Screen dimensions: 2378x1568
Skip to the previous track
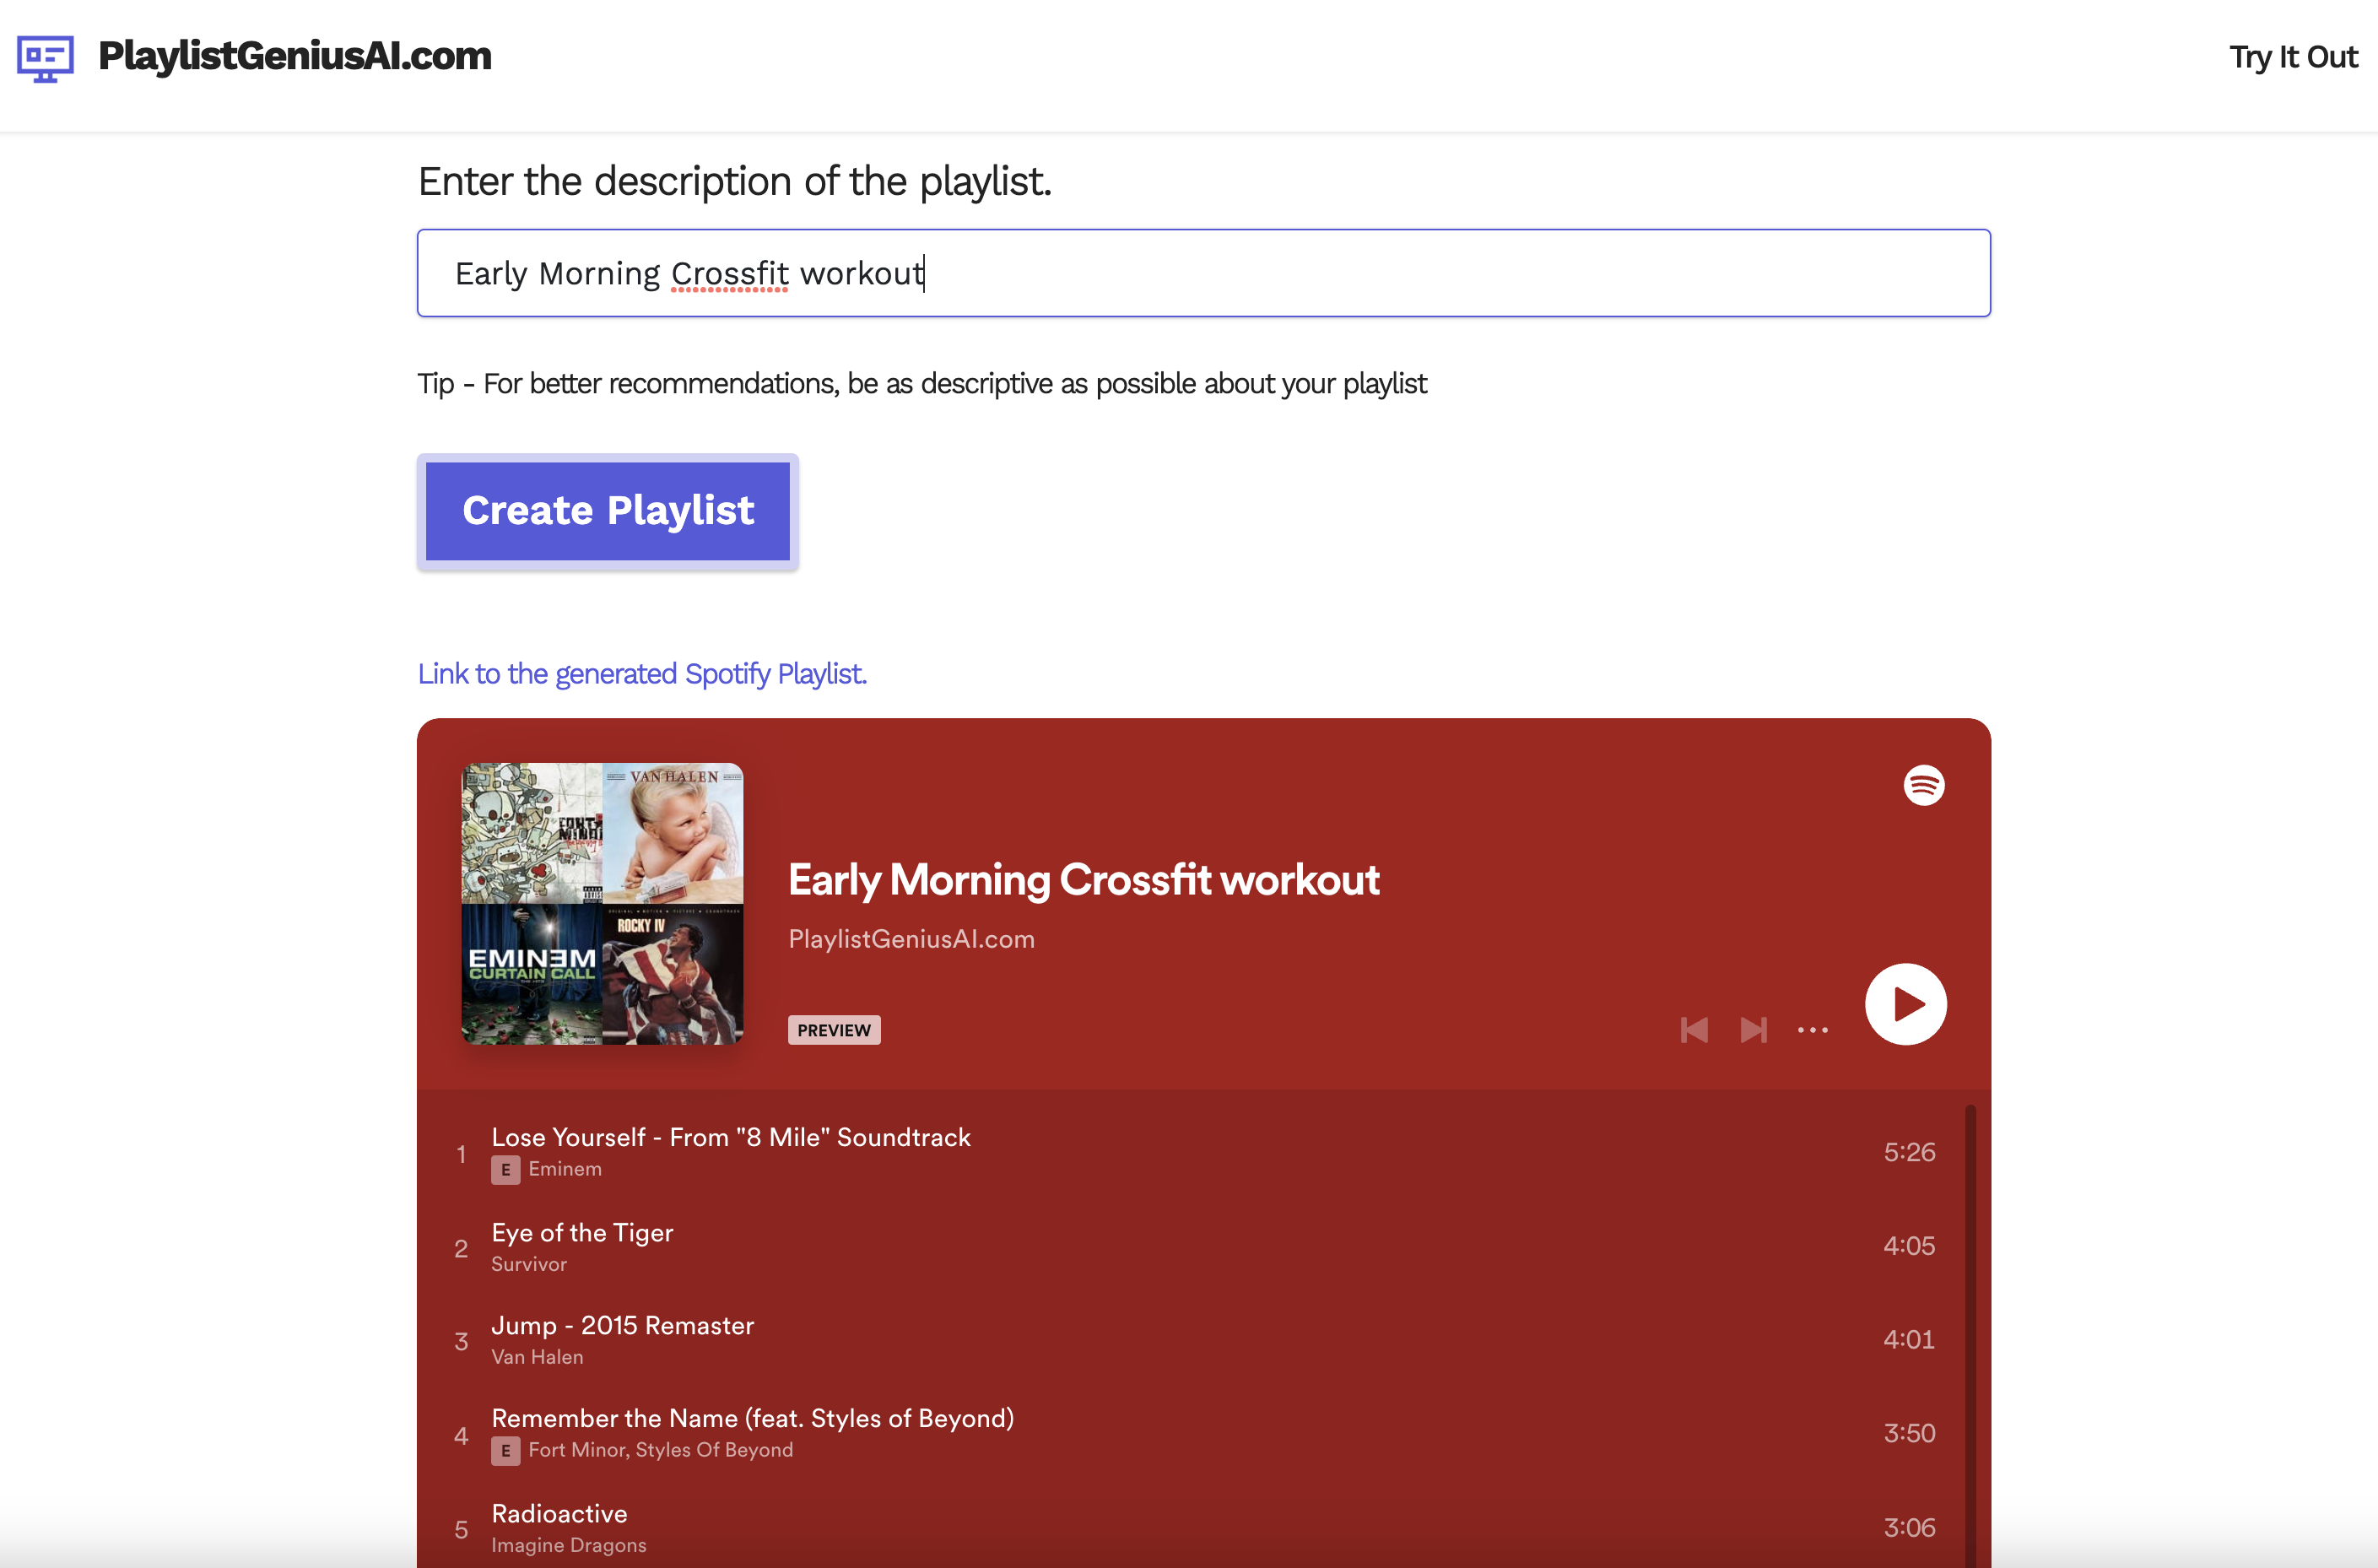[1694, 1030]
